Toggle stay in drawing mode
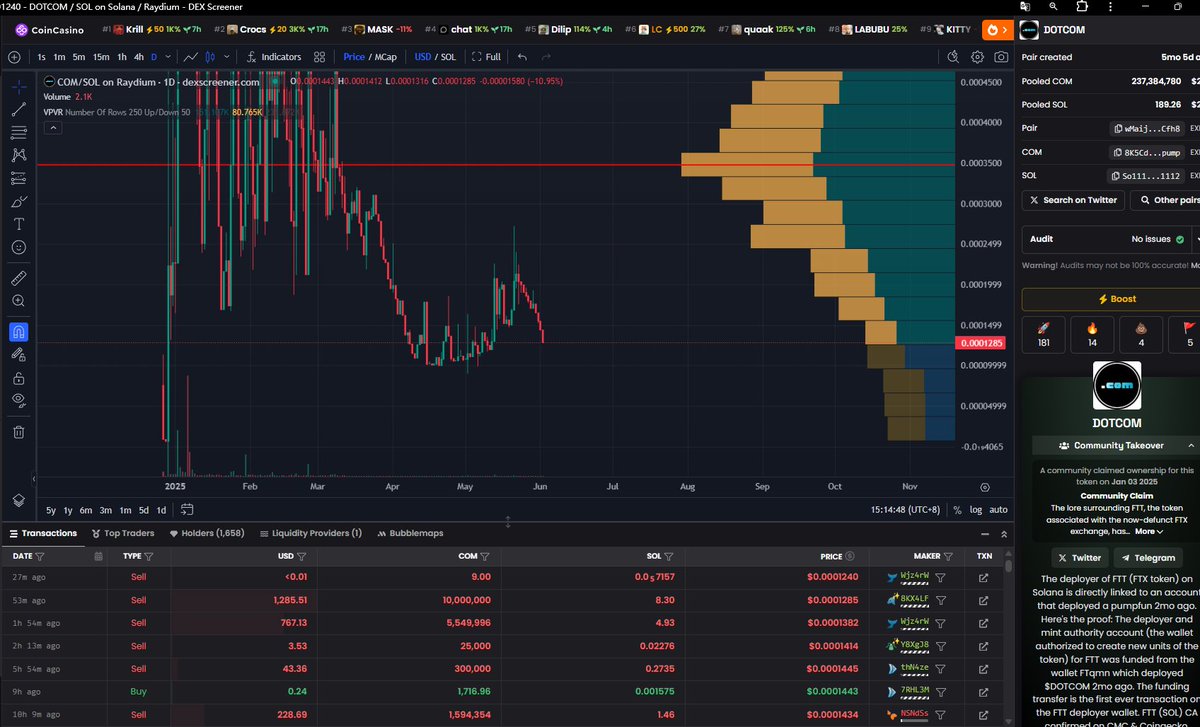 pos(18,354)
